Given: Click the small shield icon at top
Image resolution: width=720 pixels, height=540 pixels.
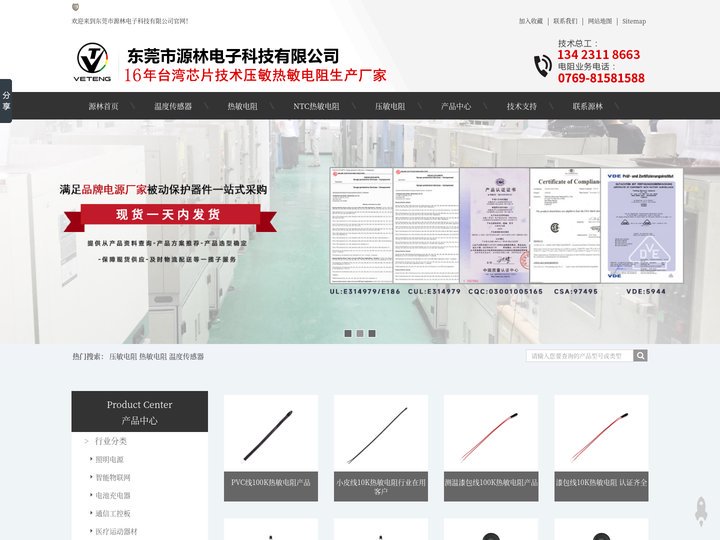Looking at the screenshot, I should tap(76, 7).
